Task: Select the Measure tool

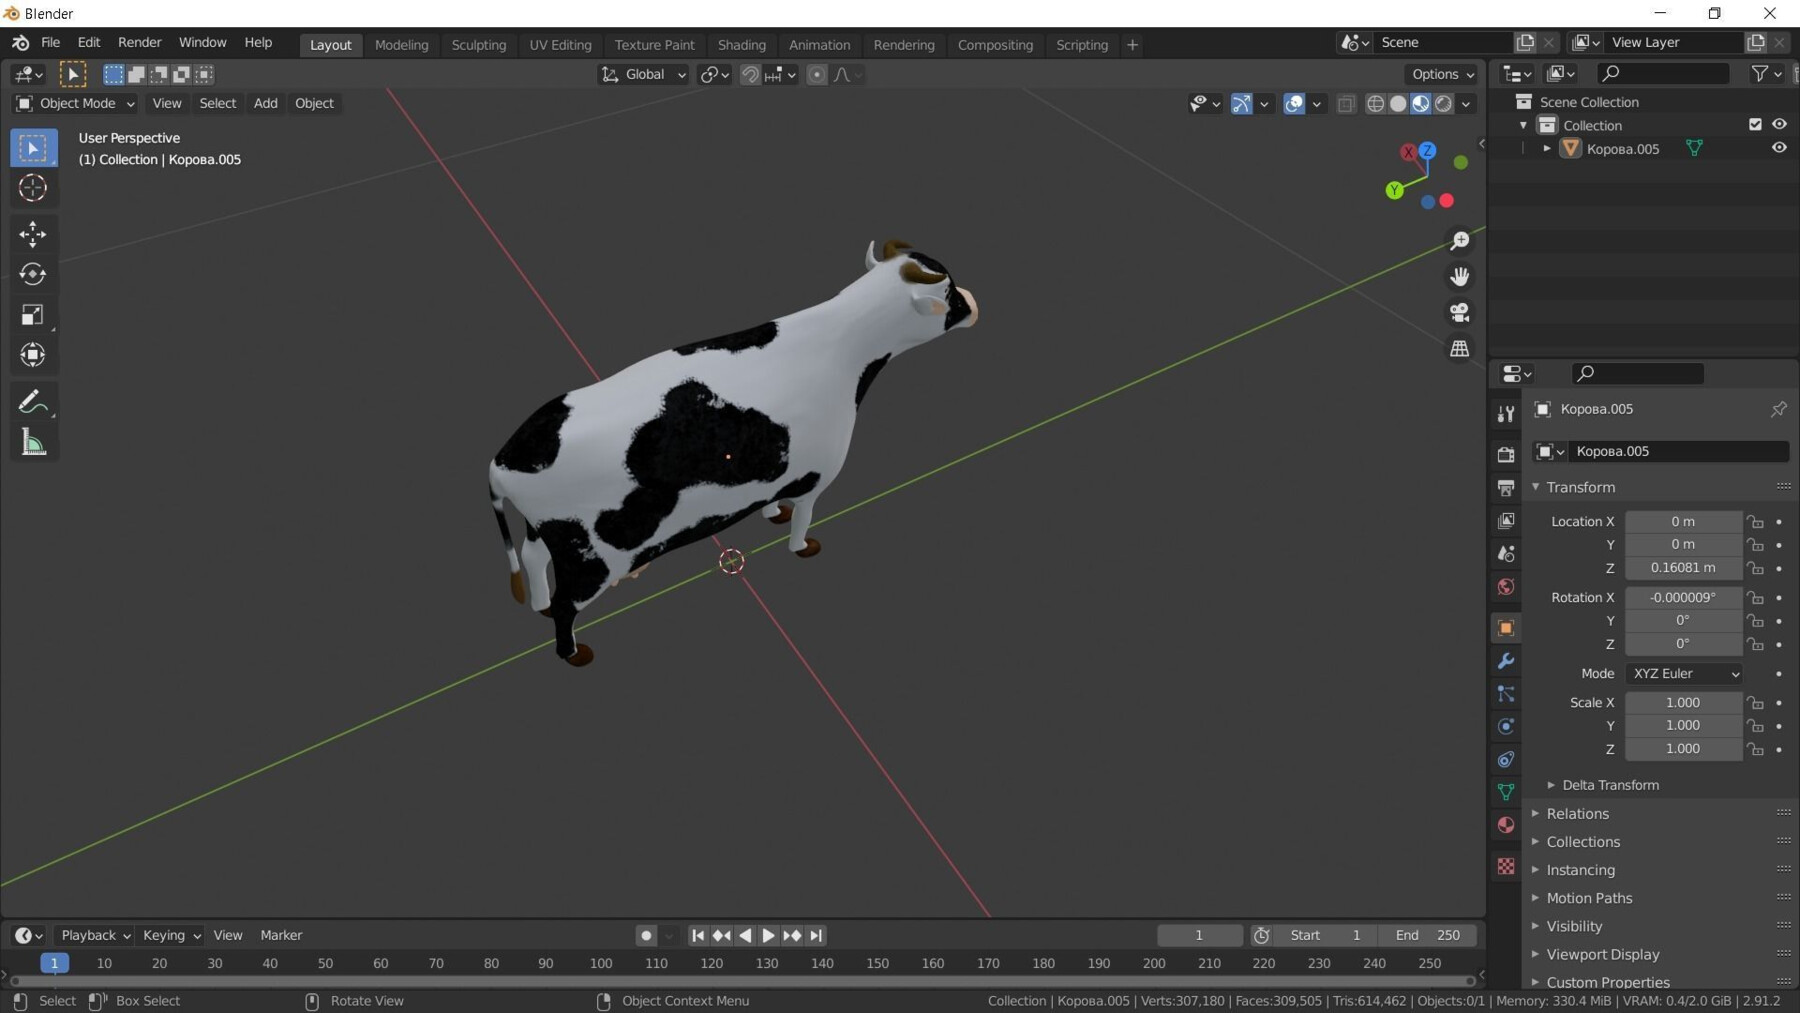Action: pyautogui.click(x=33, y=442)
